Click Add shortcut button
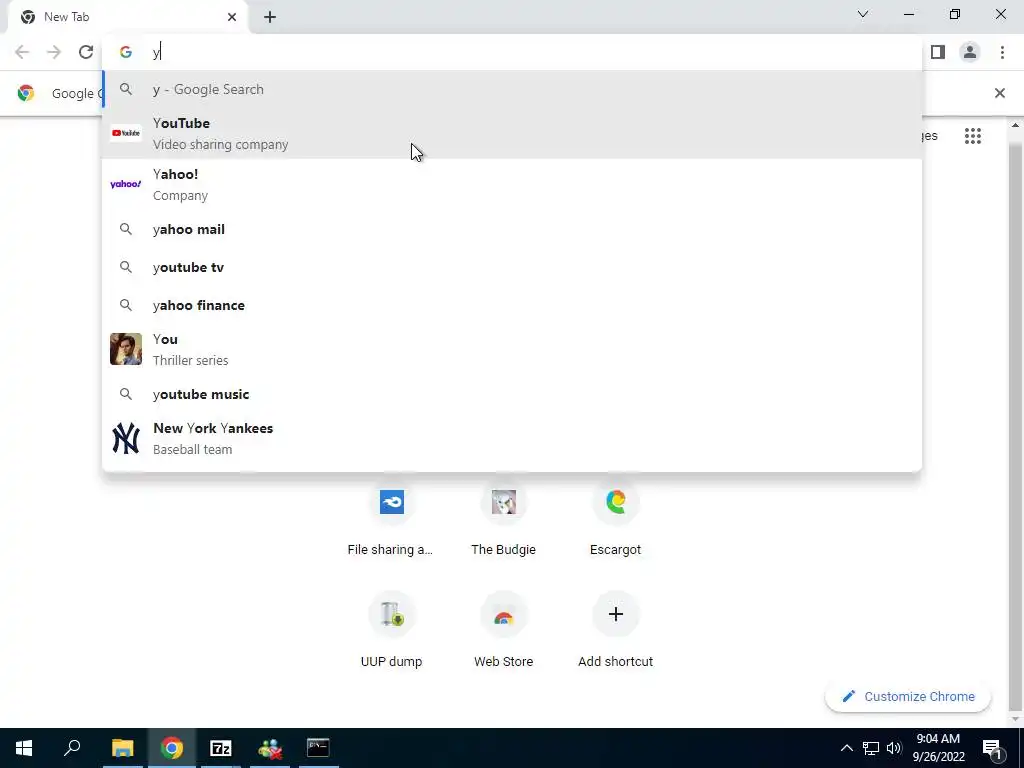This screenshot has height=768, width=1024. pos(615,632)
